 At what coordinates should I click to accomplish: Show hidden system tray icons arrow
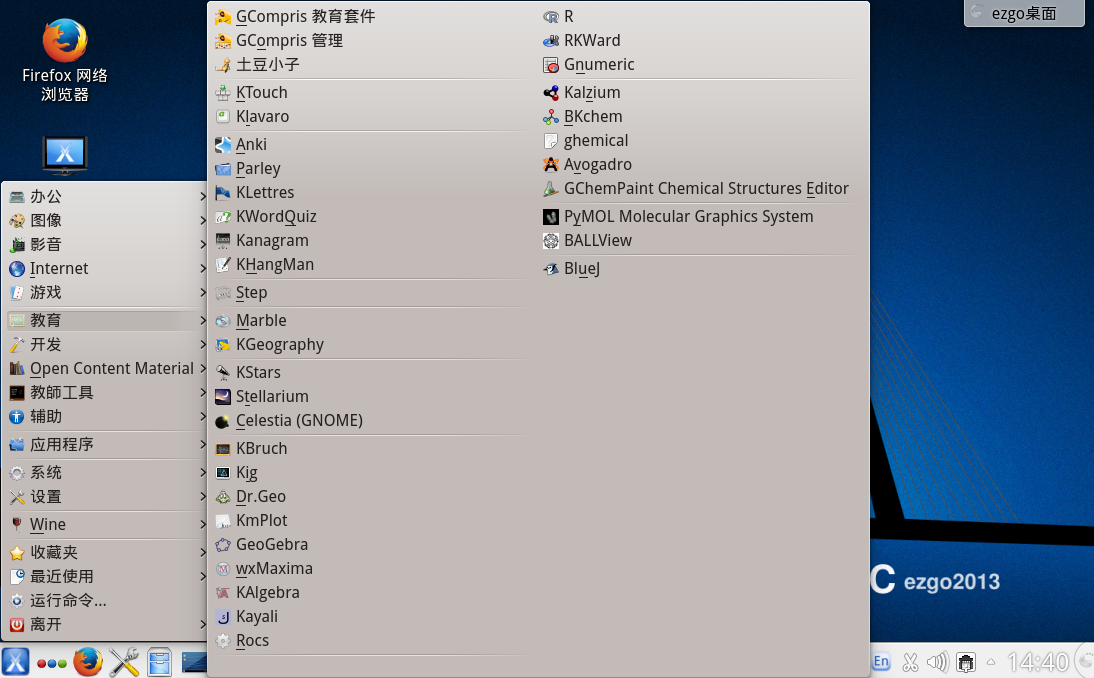point(991,661)
